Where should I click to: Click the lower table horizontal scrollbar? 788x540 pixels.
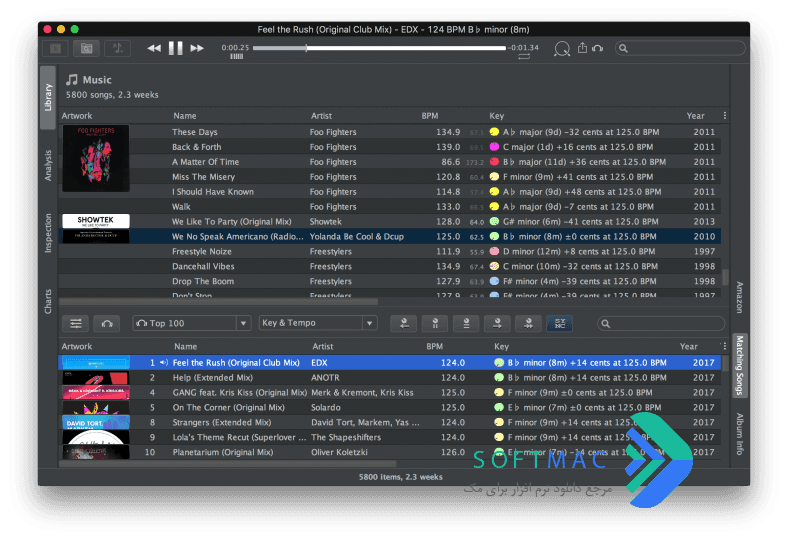[227, 464]
